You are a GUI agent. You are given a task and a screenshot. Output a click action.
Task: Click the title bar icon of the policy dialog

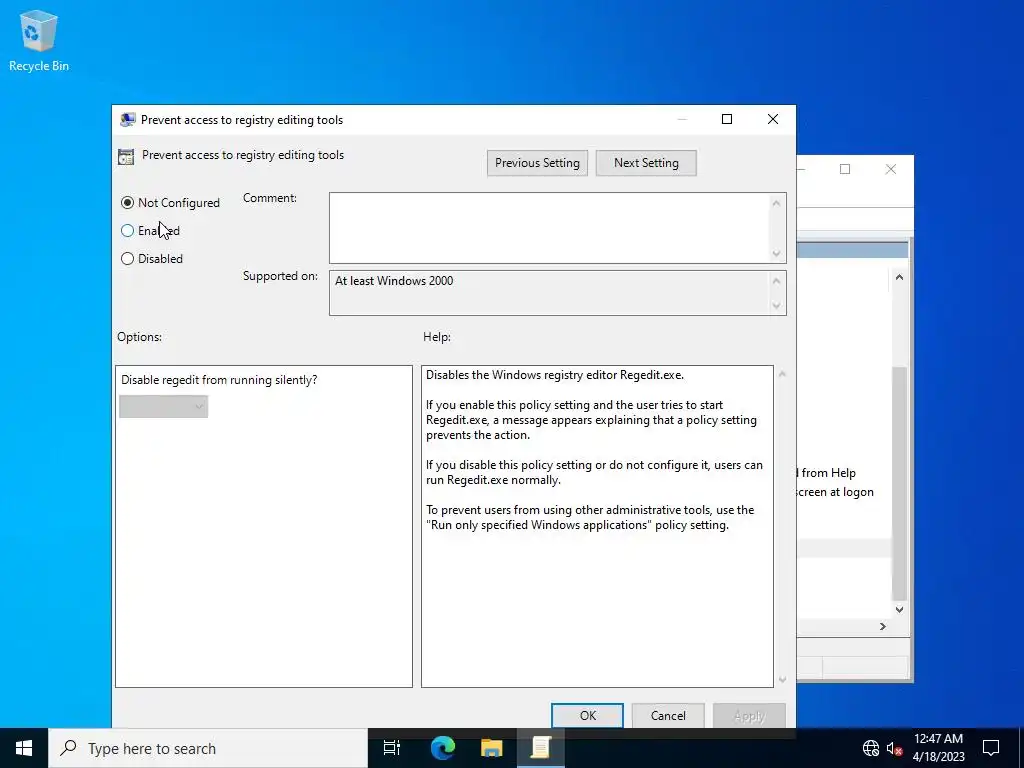point(127,120)
